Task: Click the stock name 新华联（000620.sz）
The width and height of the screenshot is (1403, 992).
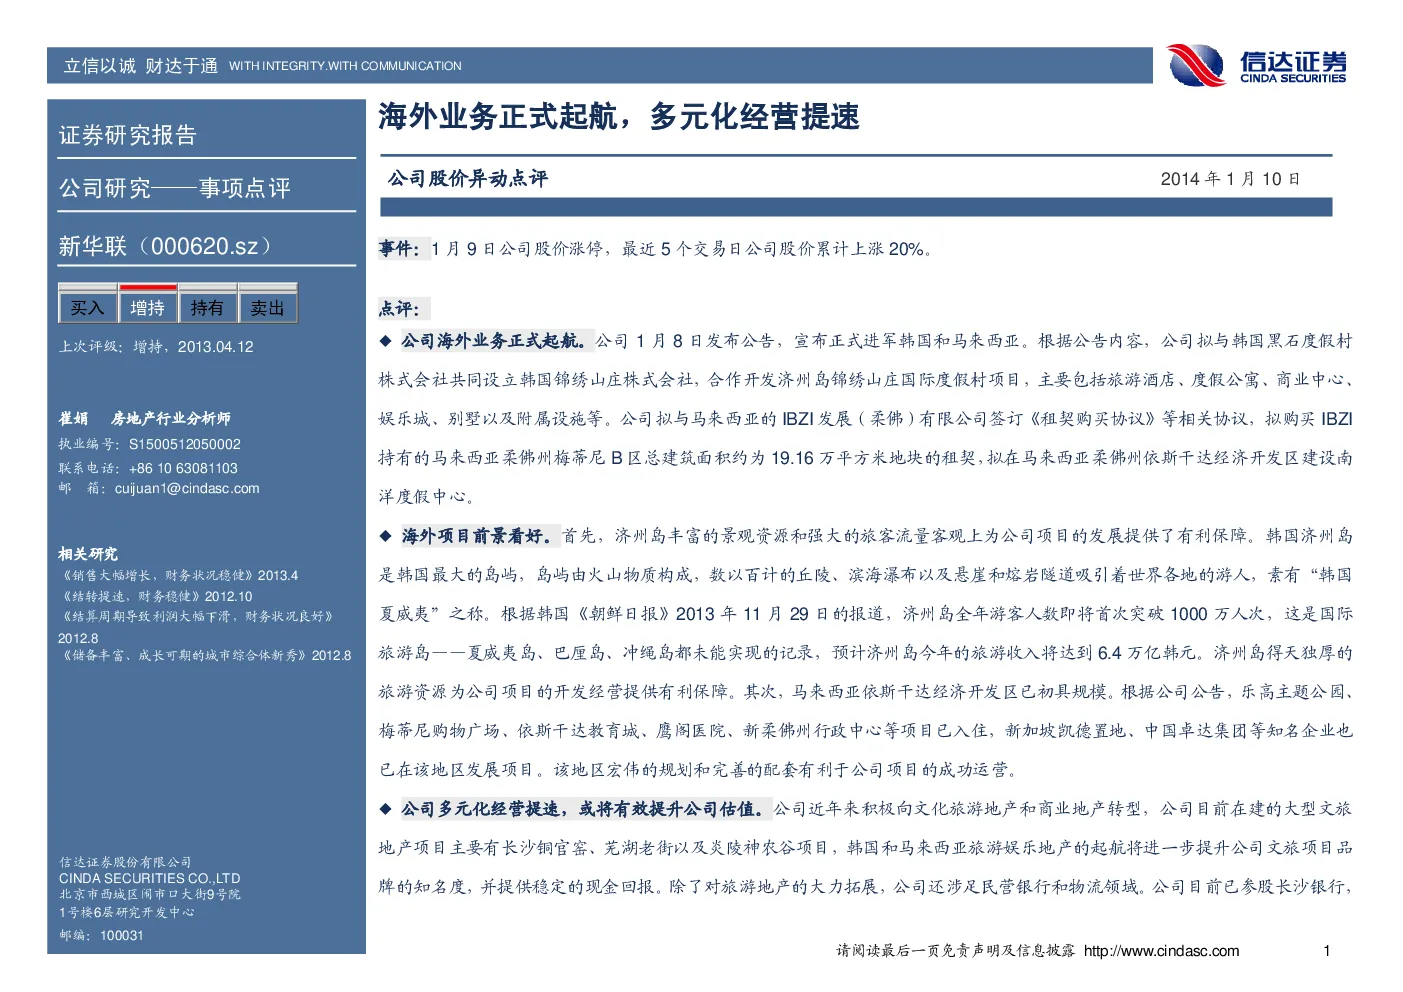Action: 165,246
